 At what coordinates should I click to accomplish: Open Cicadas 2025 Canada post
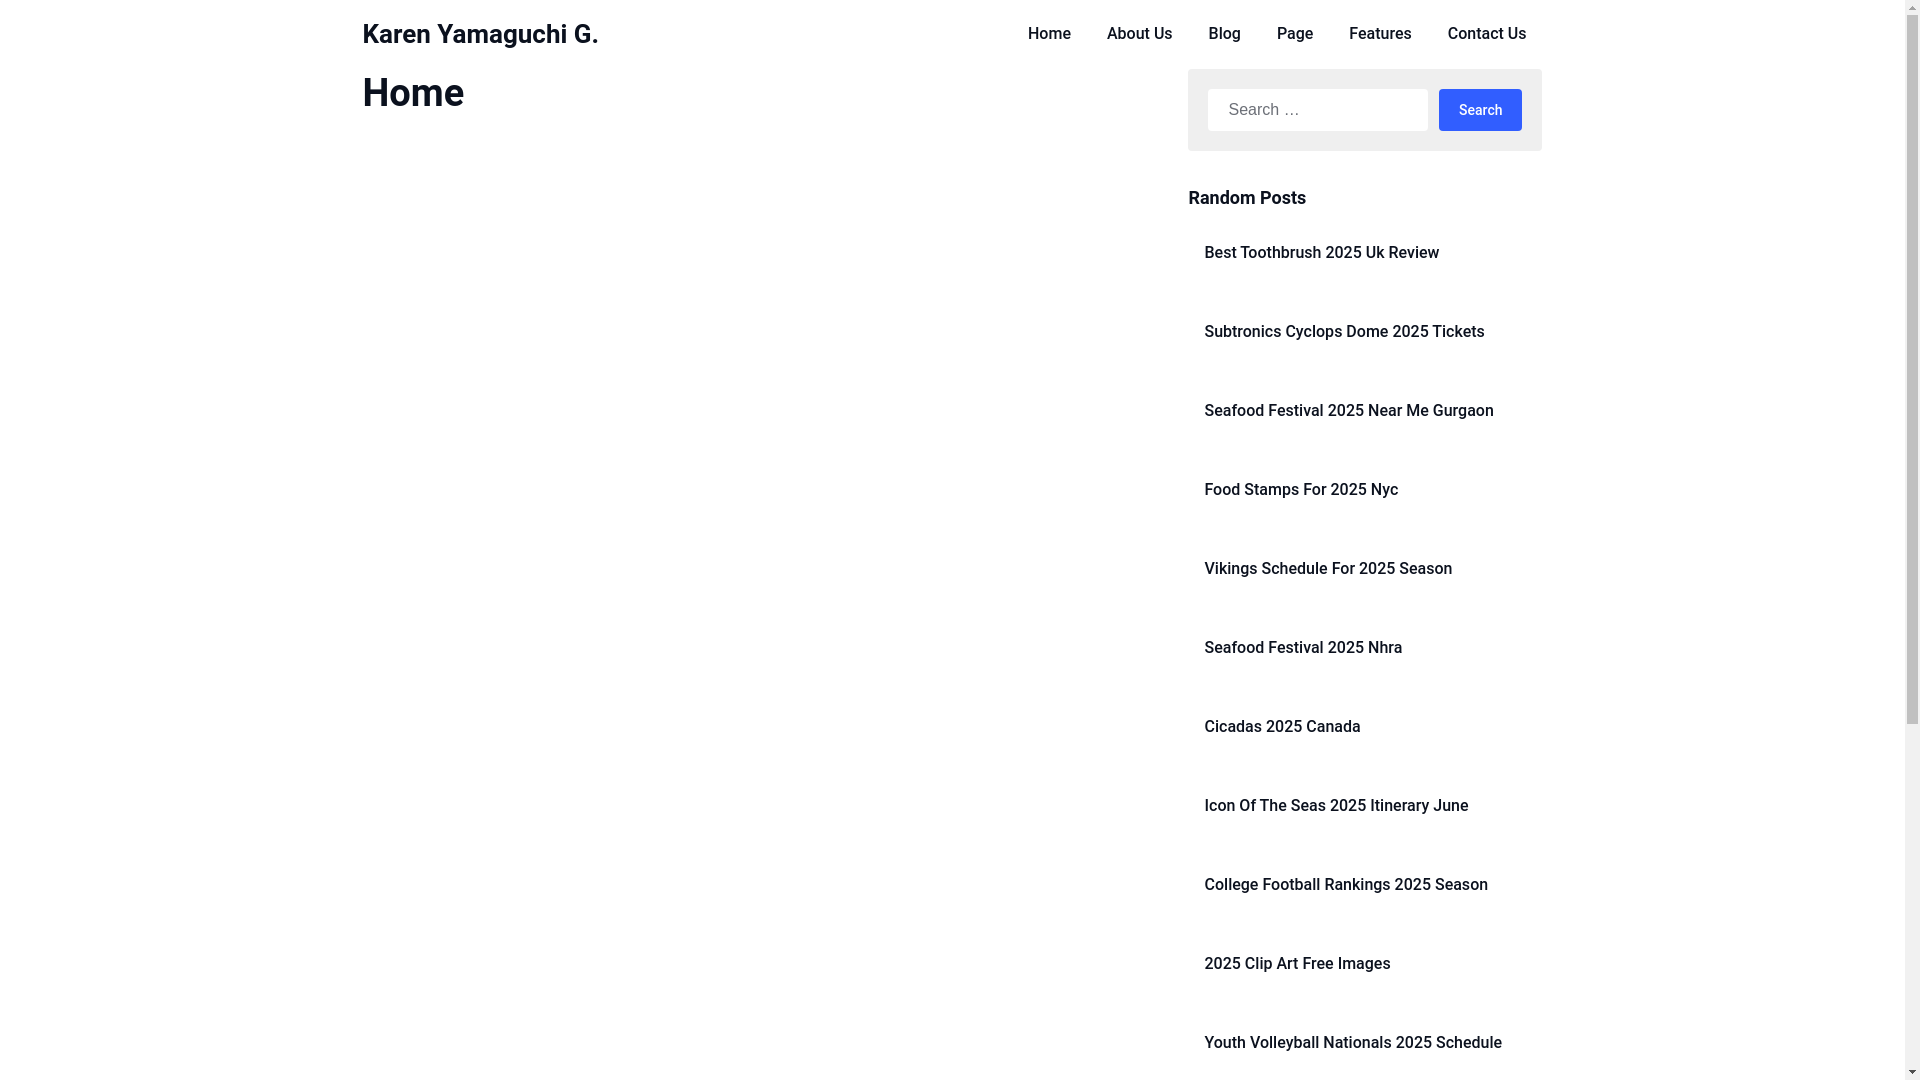point(1282,727)
